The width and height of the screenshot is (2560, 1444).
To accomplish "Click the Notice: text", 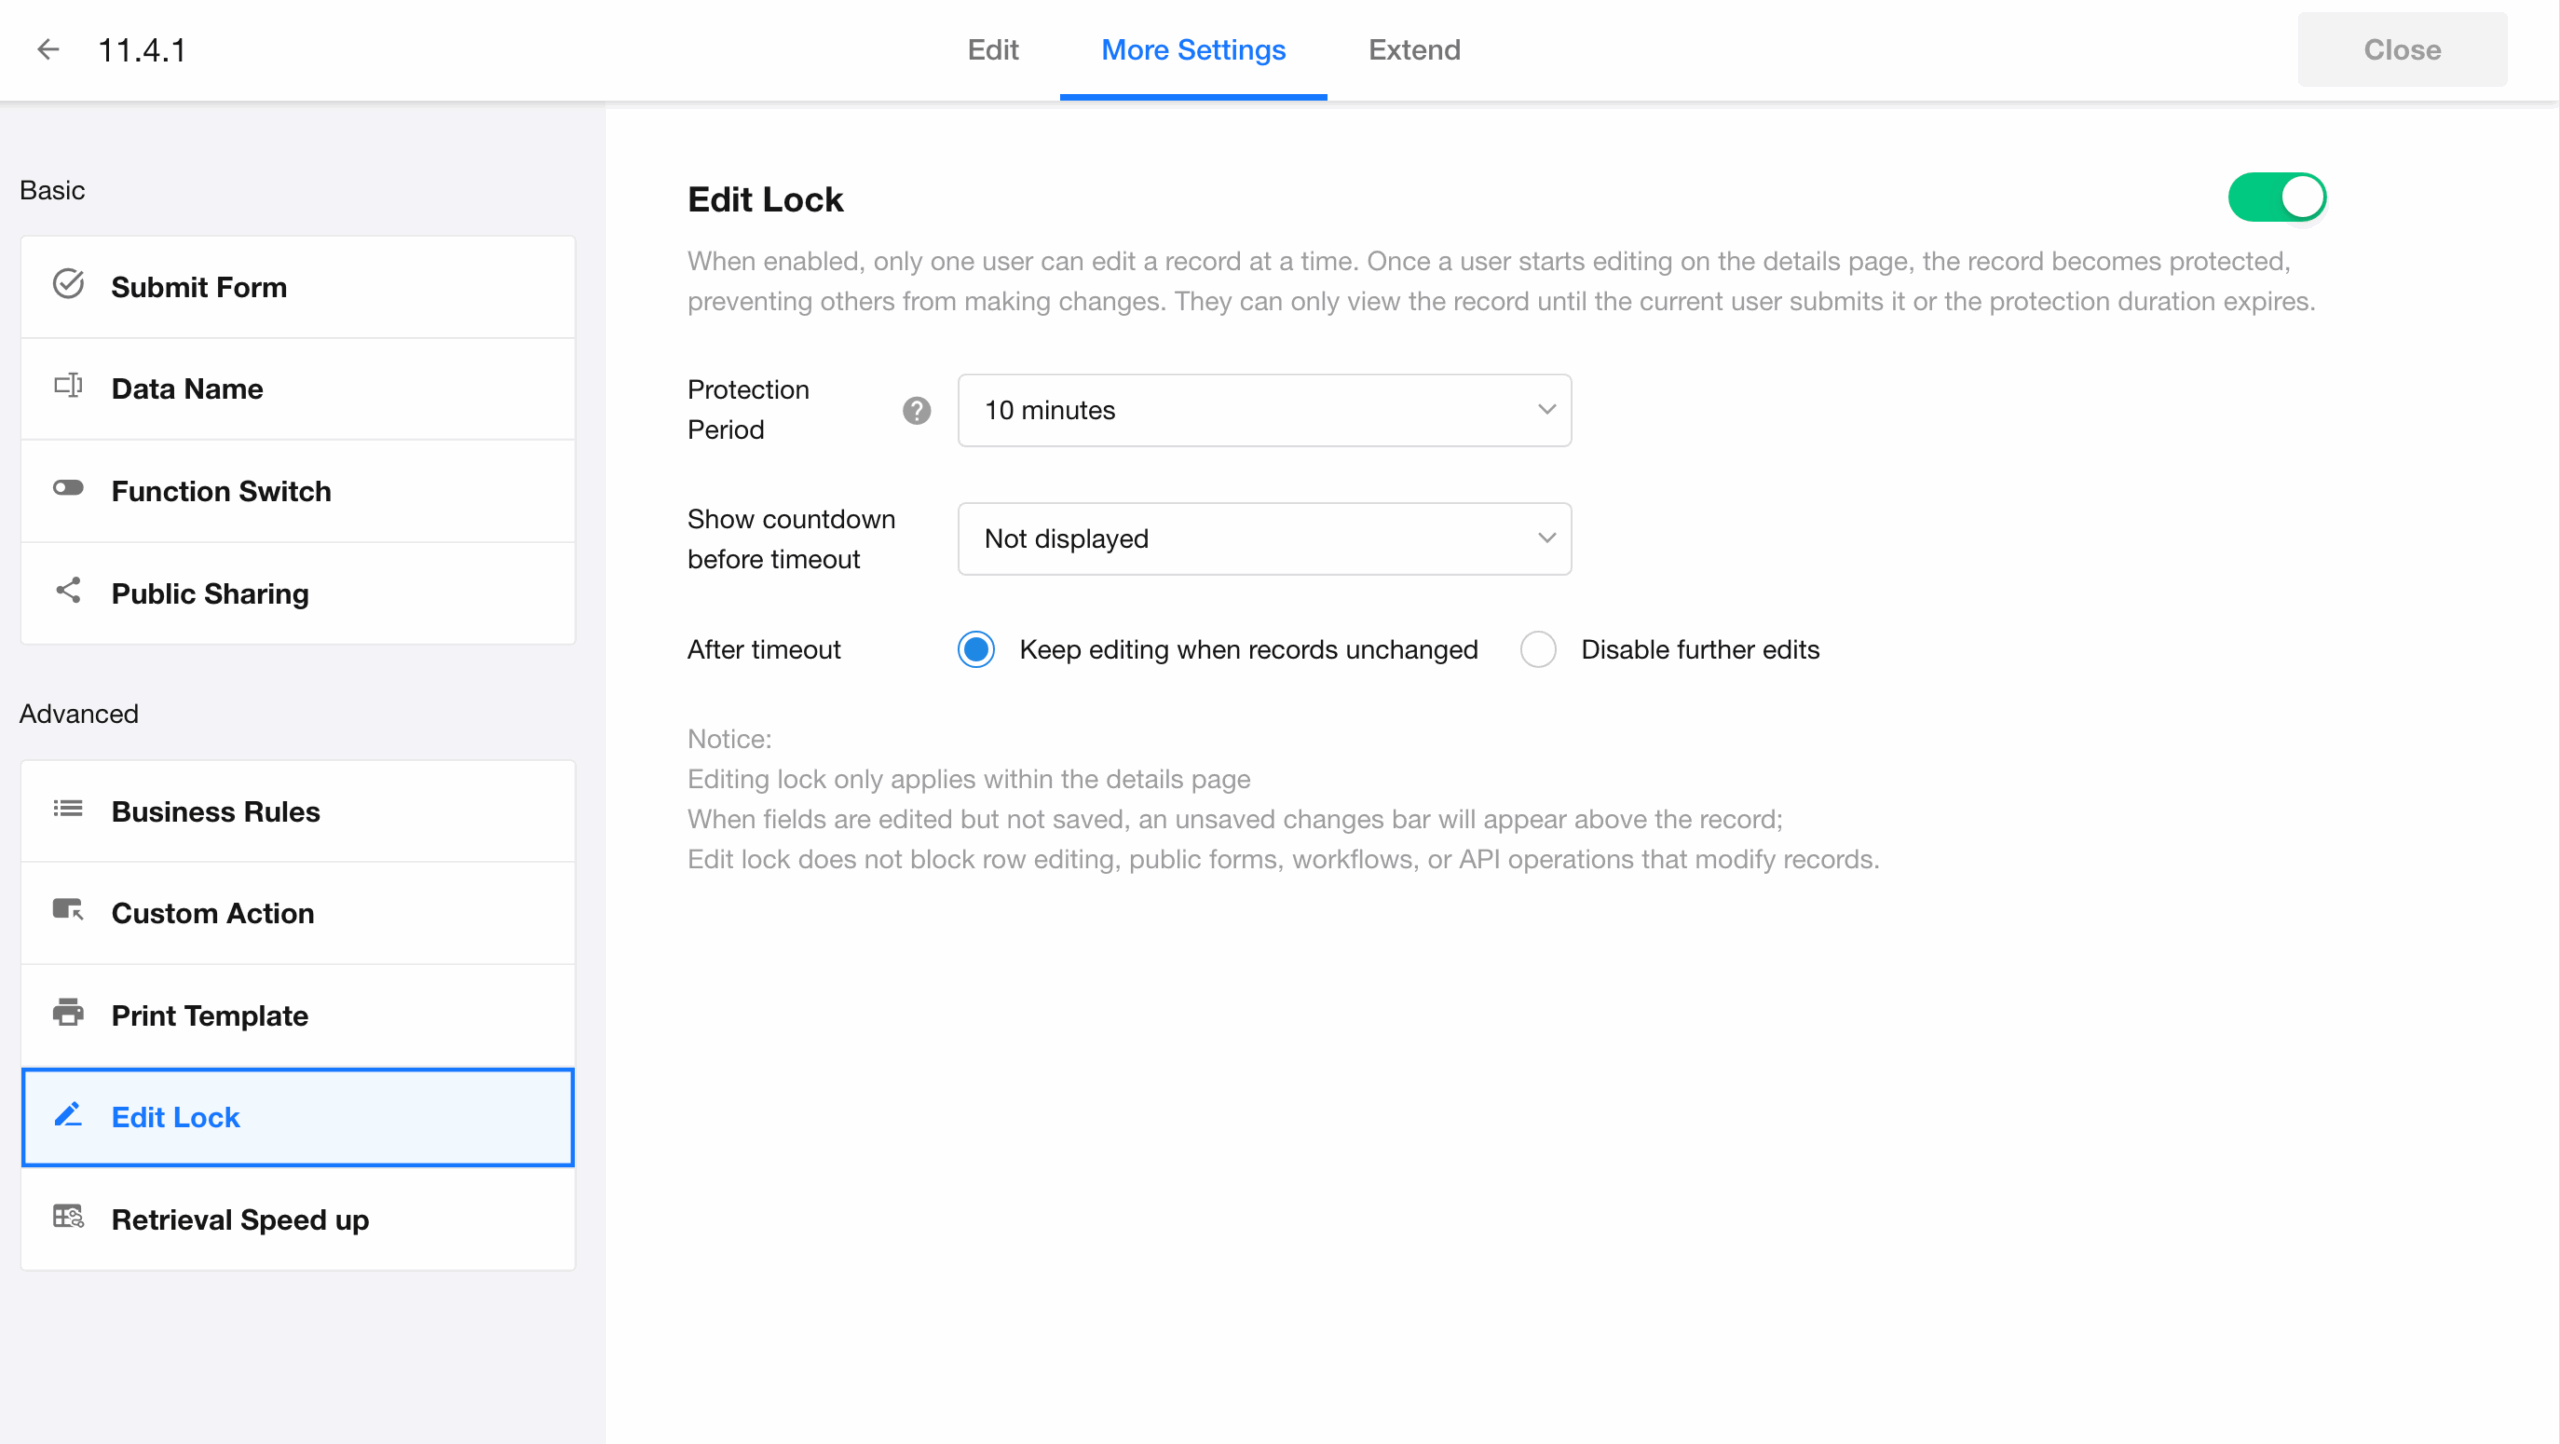I will [x=729, y=739].
